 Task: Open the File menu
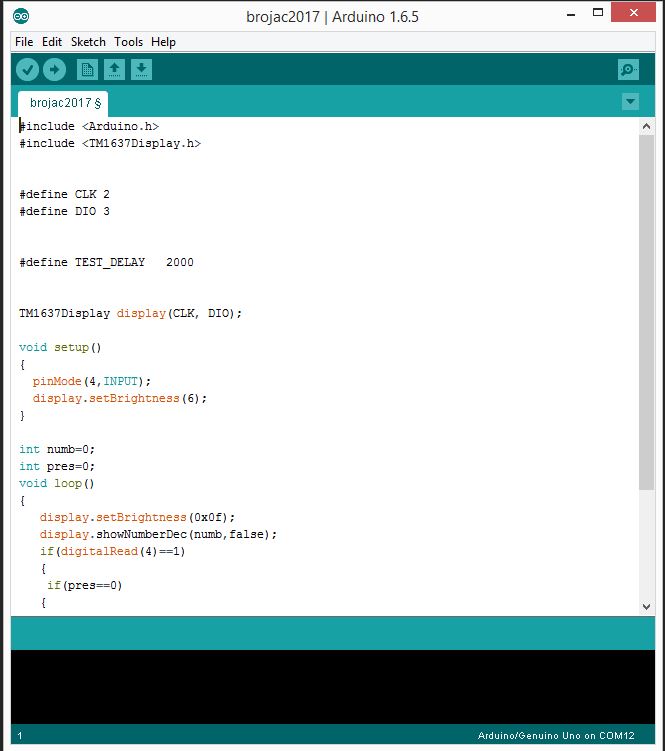click(24, 42)
